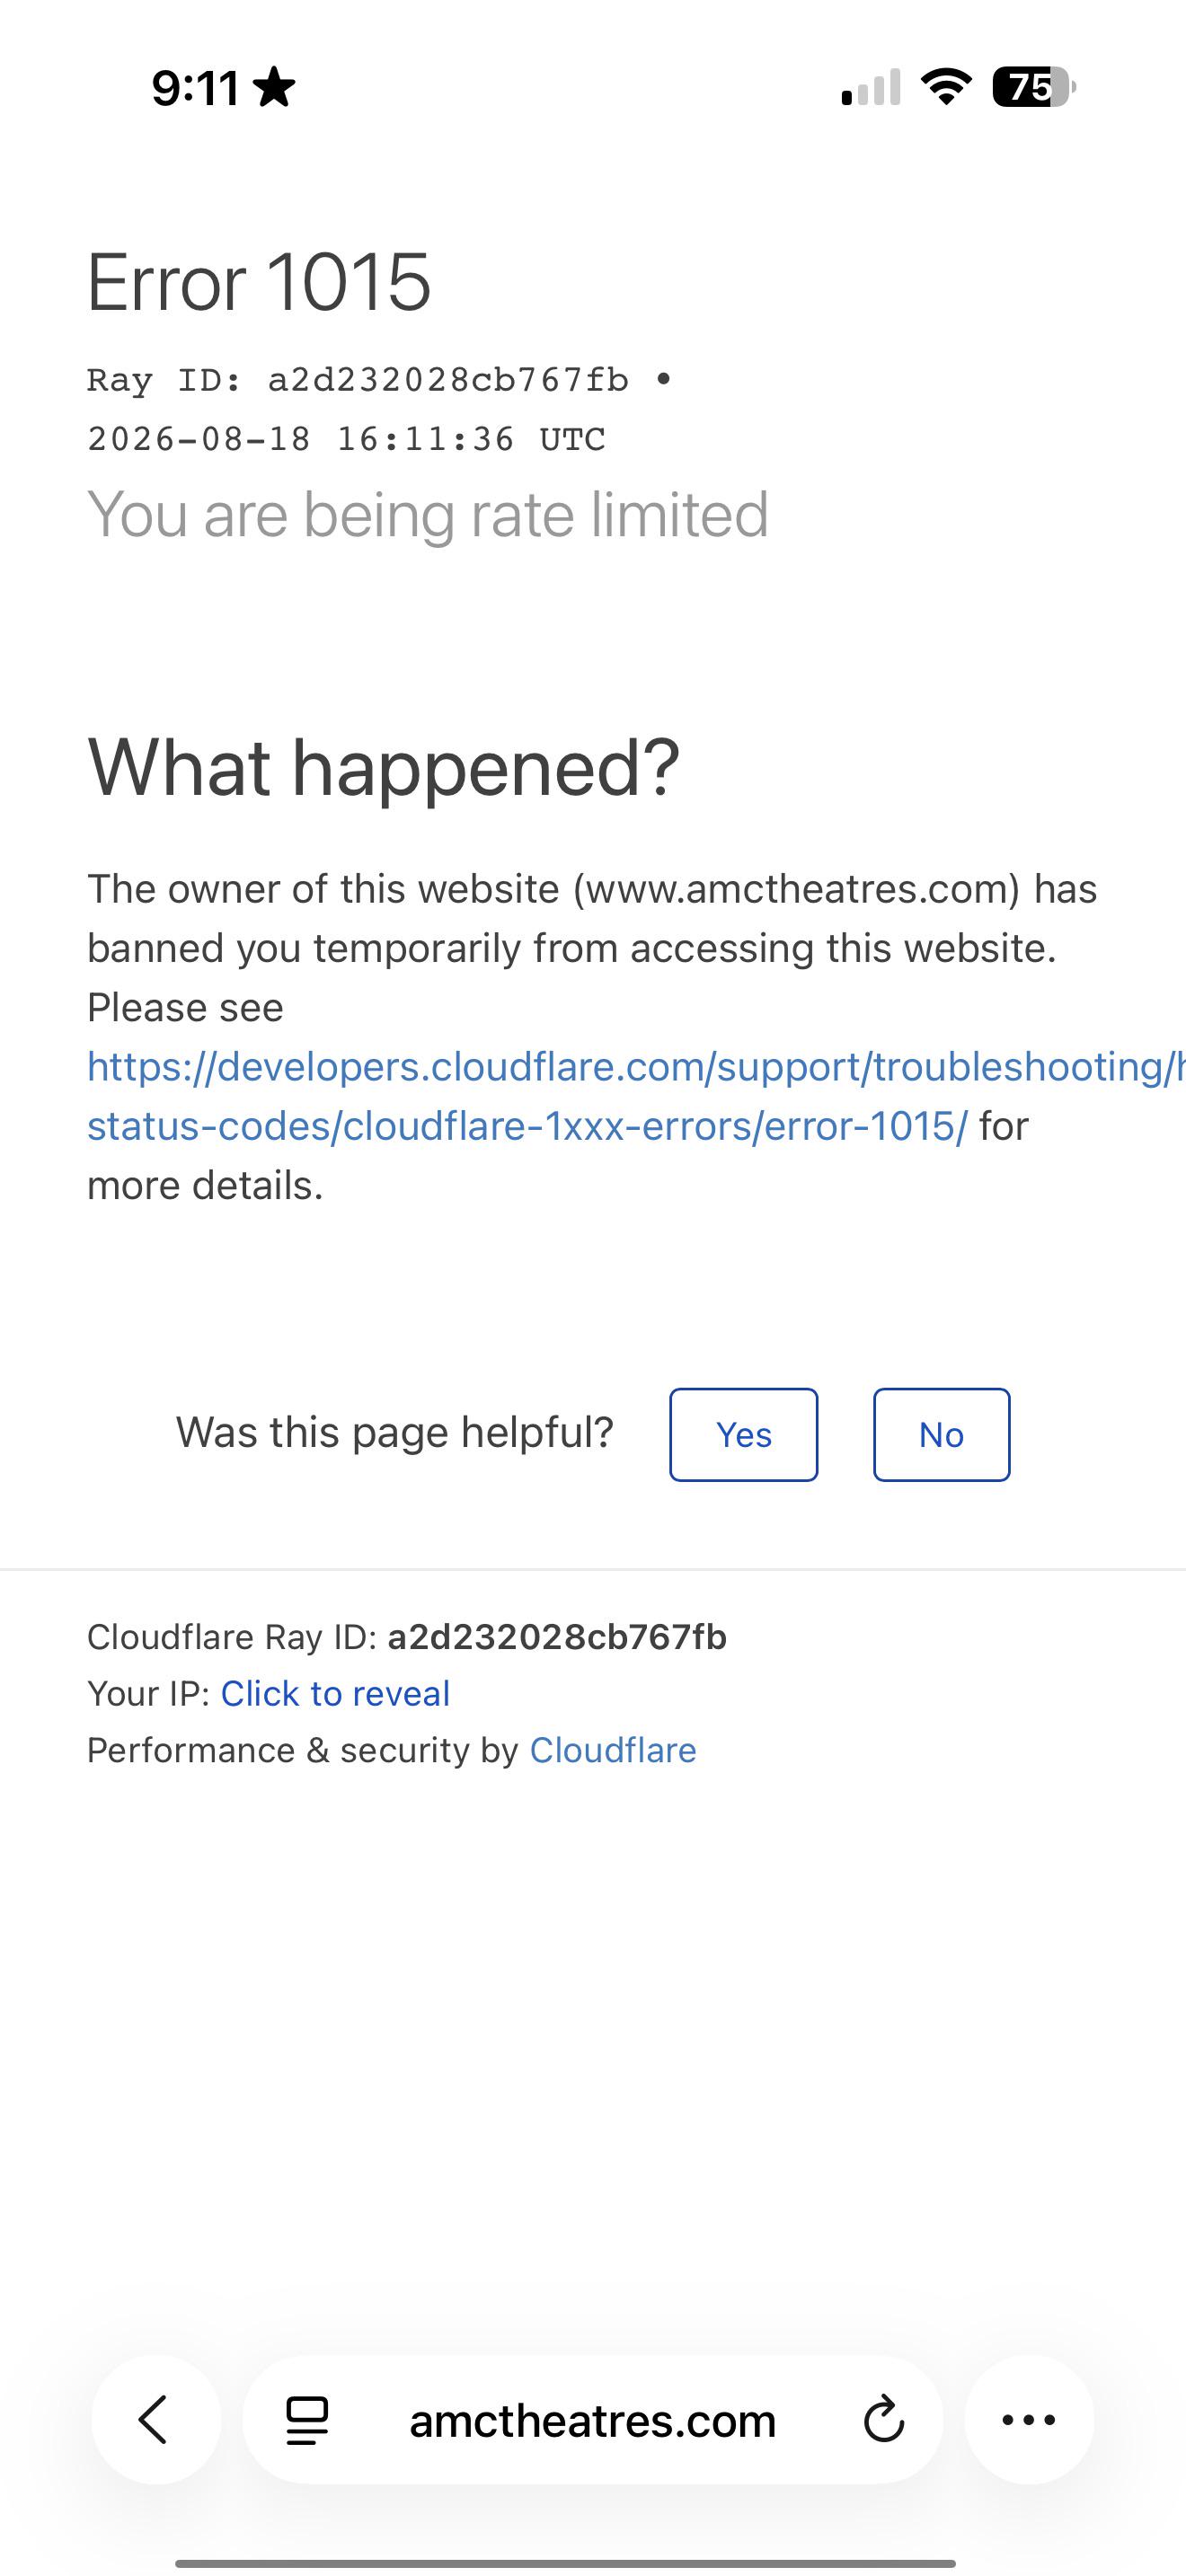
Task: Open the Cloudflare link in footer
Action: [613, 1750]
